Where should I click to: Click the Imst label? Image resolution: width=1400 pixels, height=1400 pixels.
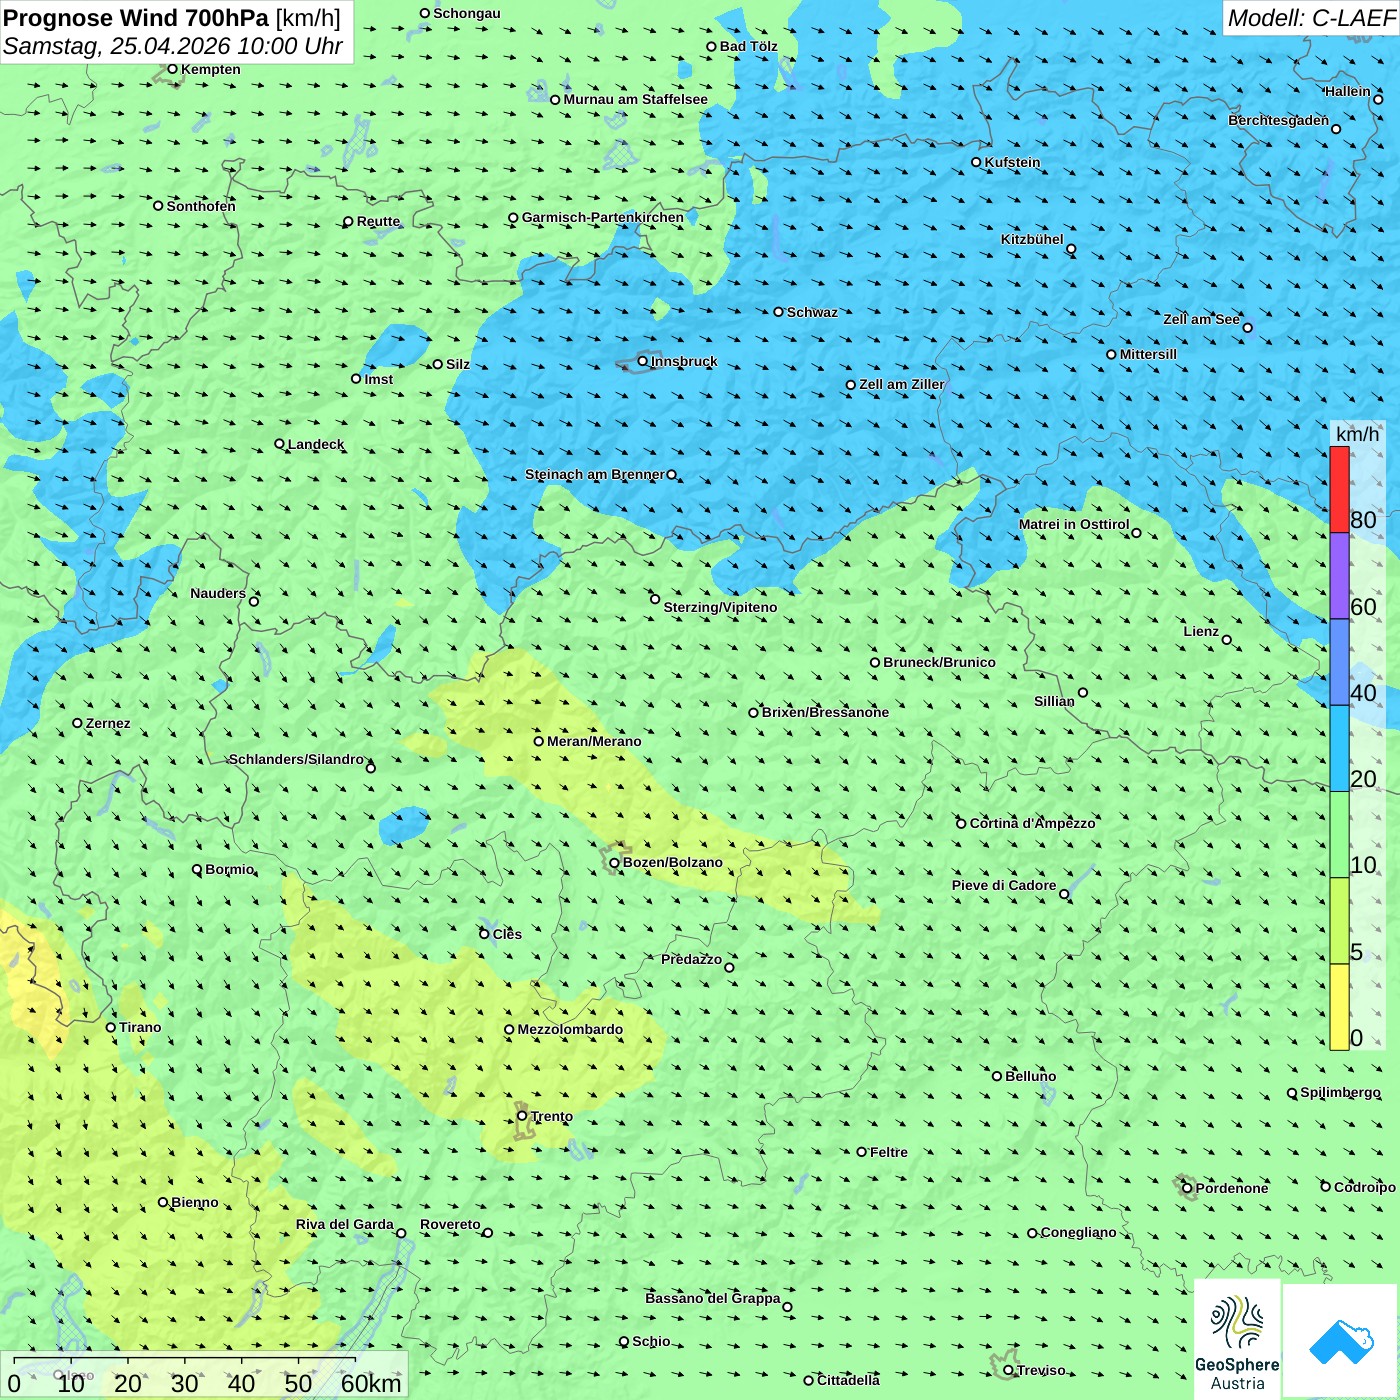click(378, 379)
